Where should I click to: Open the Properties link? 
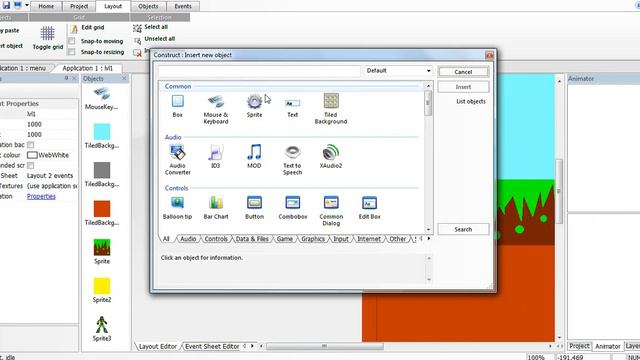coord(41,196)
